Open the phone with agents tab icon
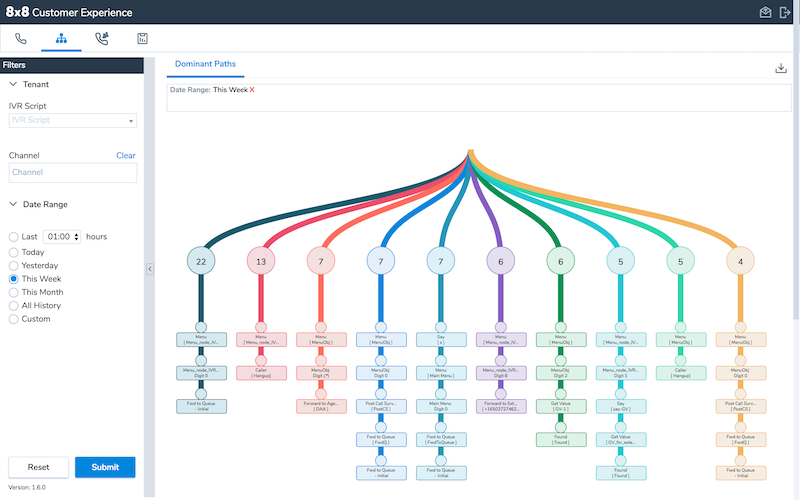The image size is (800, 500). [x=102, y=38]
